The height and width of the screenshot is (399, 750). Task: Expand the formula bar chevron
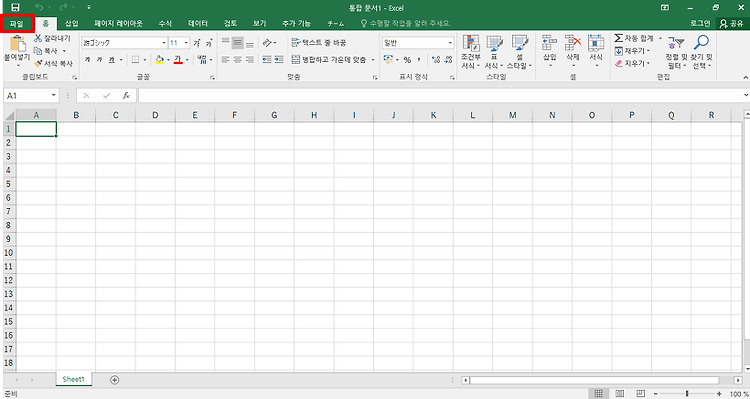(x=746, y=96)
